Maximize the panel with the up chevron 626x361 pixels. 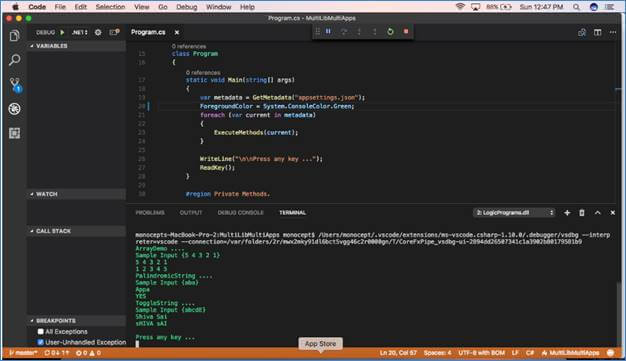coord(597,213)
